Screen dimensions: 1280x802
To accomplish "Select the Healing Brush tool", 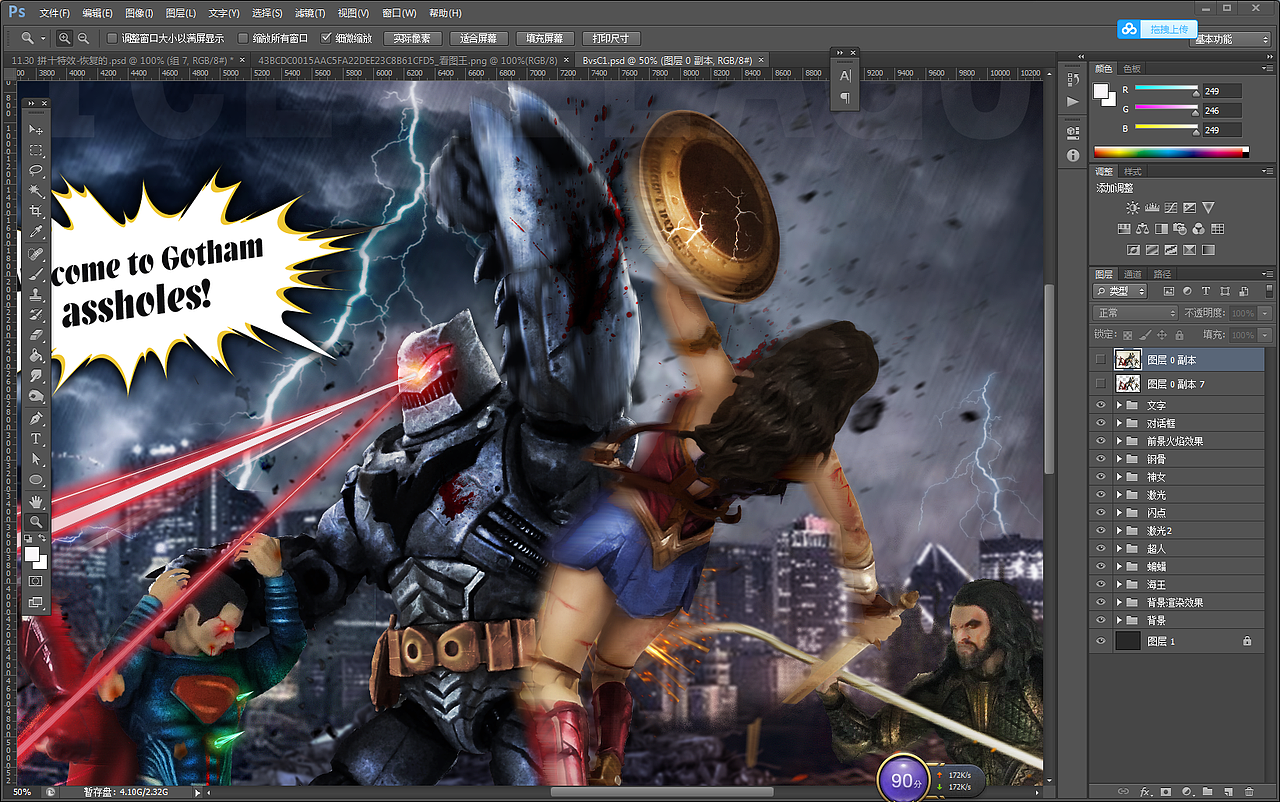I will [x=36, y=254].
